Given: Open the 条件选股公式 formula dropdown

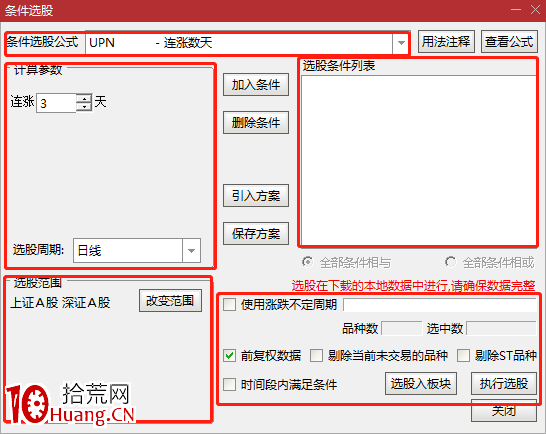Looking at the screenshot, I should point(401,43).
